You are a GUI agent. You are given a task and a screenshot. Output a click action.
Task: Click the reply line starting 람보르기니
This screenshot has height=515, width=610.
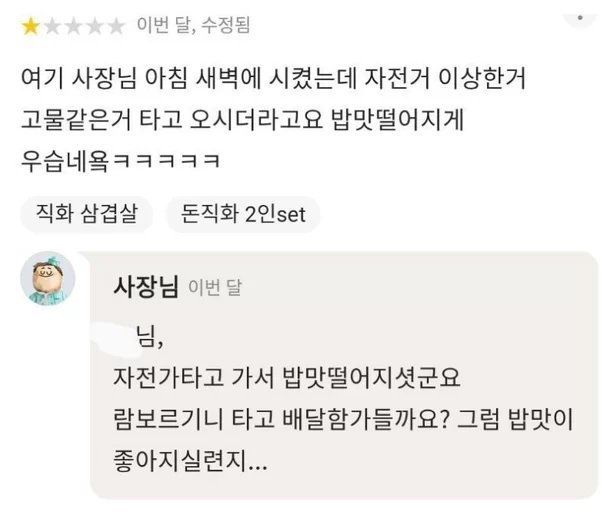(x=343, y=419)
